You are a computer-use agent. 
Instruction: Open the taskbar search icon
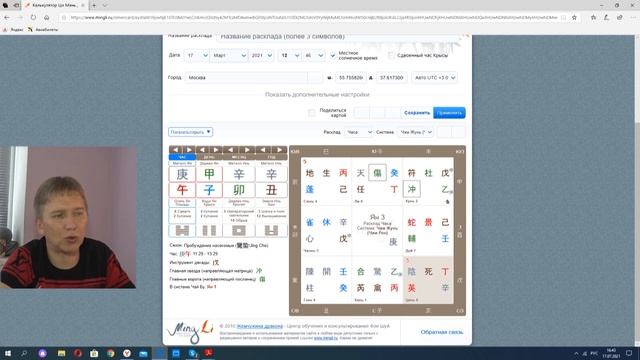pos(24,353)
